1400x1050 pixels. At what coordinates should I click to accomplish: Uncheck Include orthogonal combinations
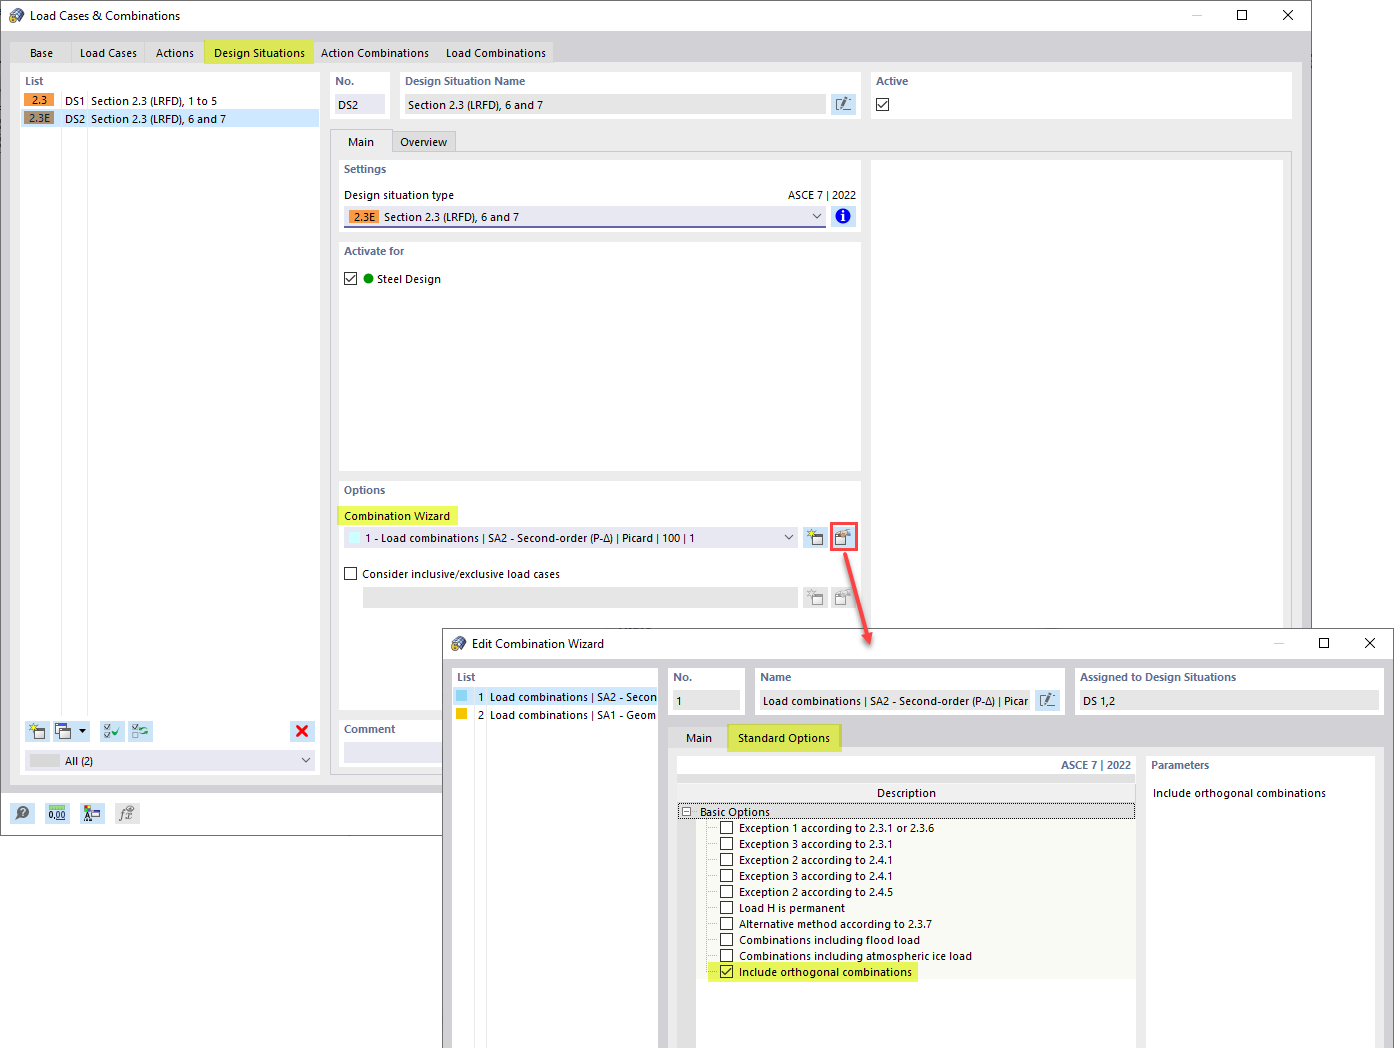[727, 972]
